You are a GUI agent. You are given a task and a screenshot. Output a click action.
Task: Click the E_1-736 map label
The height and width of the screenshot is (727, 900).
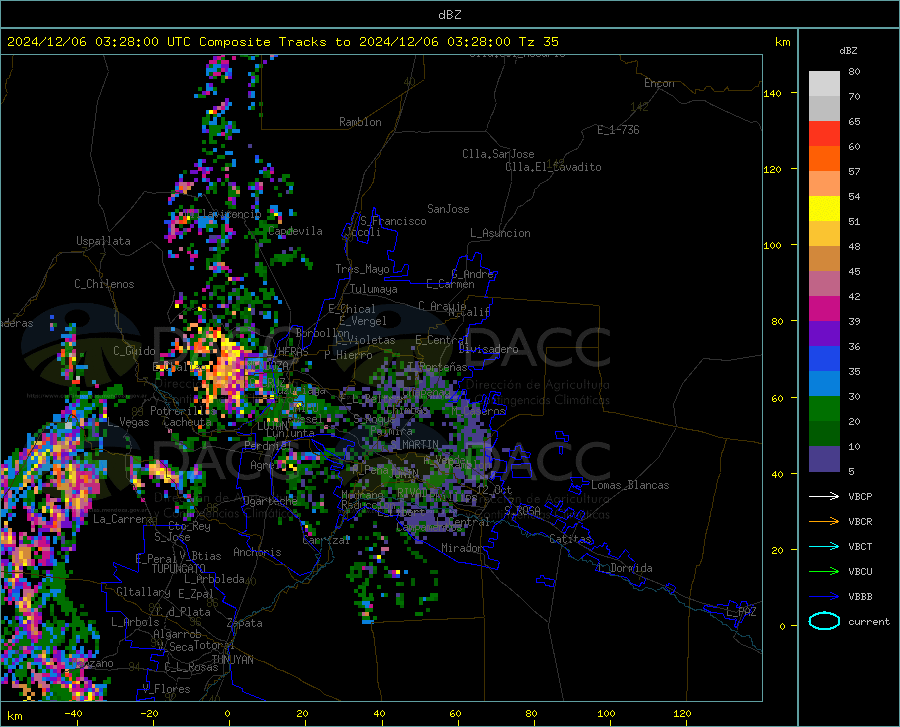point(618,130)
